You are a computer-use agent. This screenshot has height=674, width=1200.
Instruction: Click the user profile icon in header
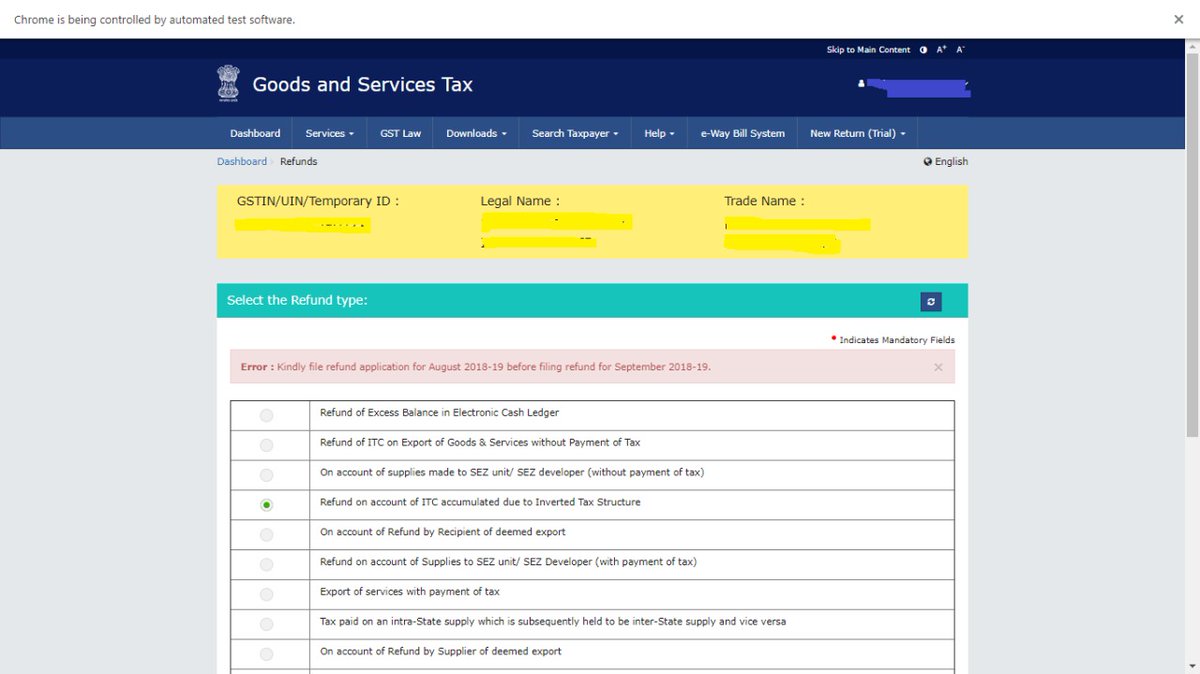point(860,84)
